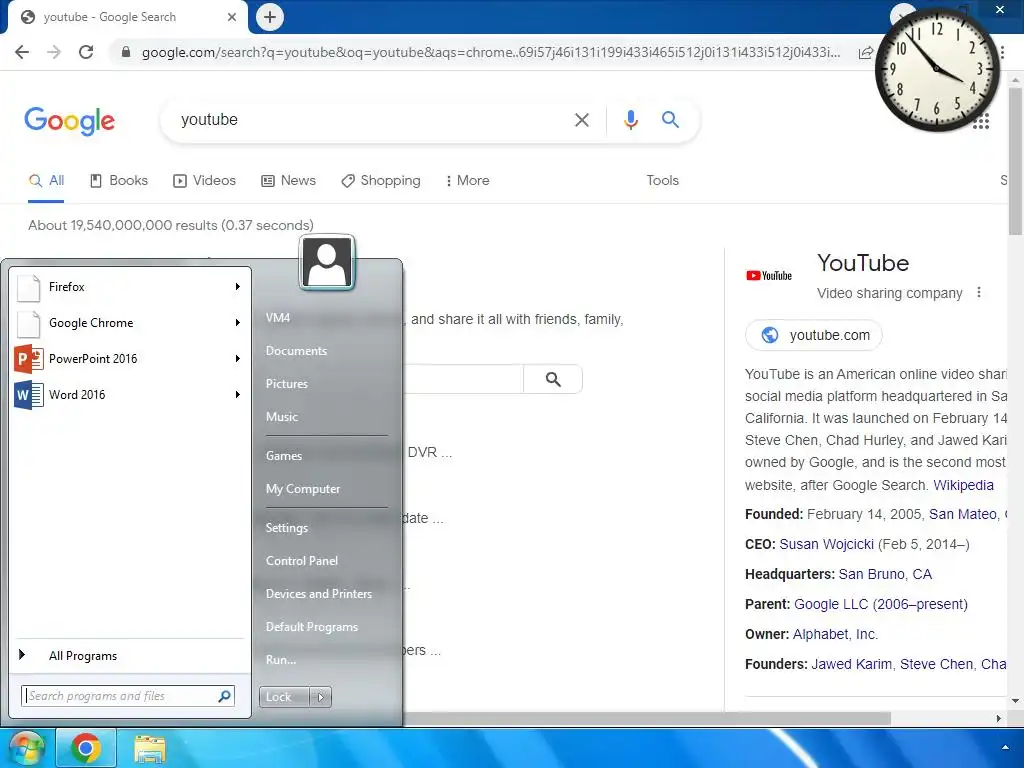Open Firefox from Start menu

tap(128, 287)
